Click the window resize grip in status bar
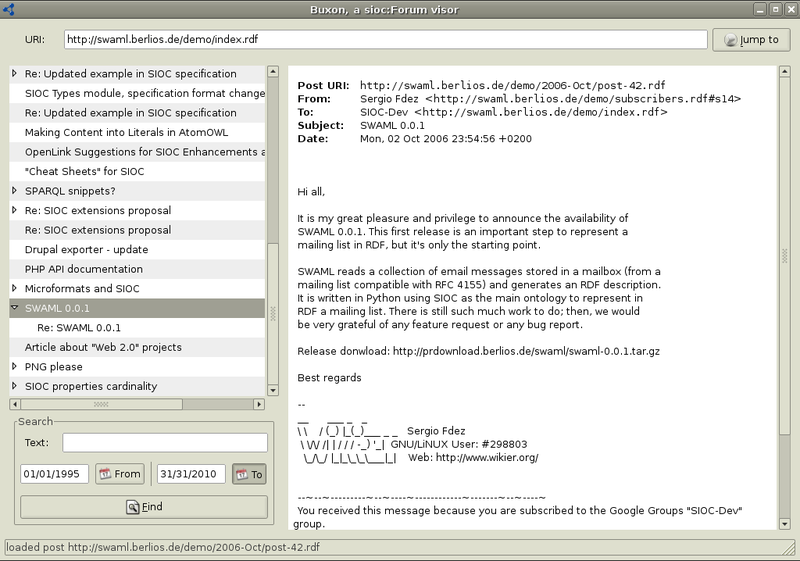The image size is (800, 561). click(x=789, y=549)
